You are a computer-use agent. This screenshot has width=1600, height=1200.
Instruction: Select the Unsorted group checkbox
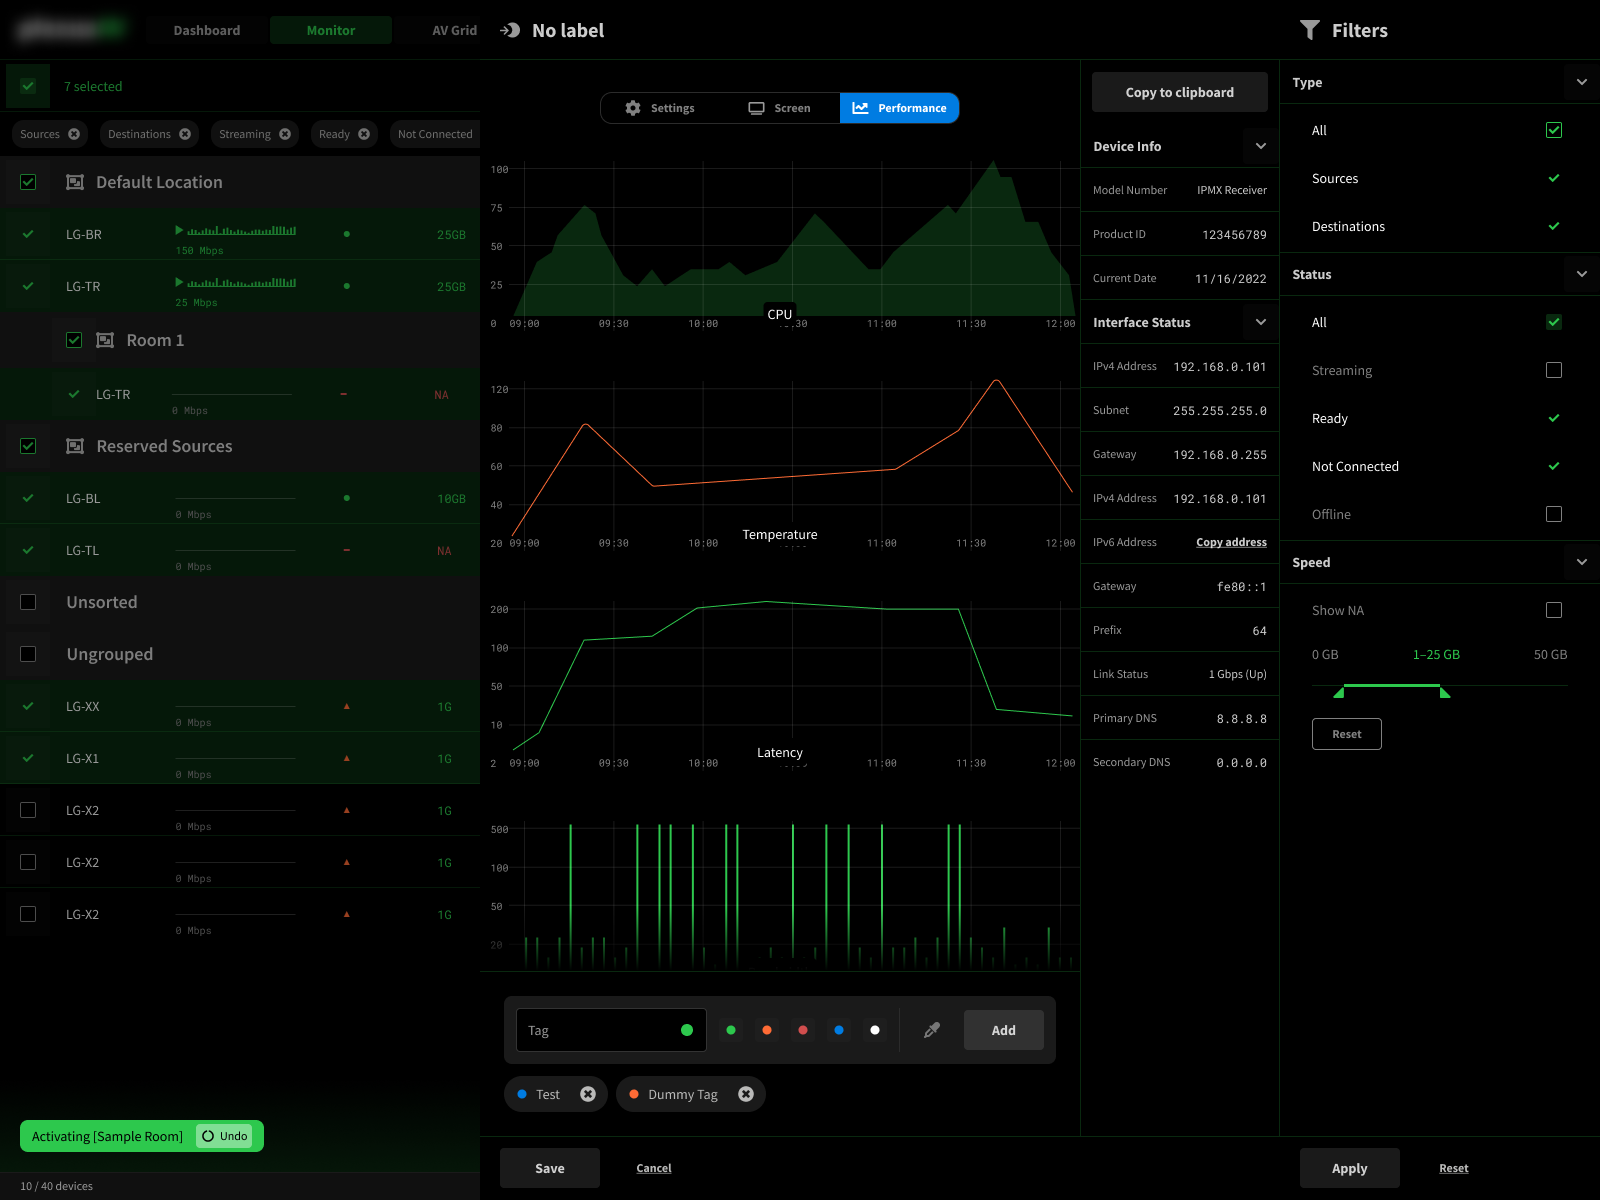[x=28, y=602]
